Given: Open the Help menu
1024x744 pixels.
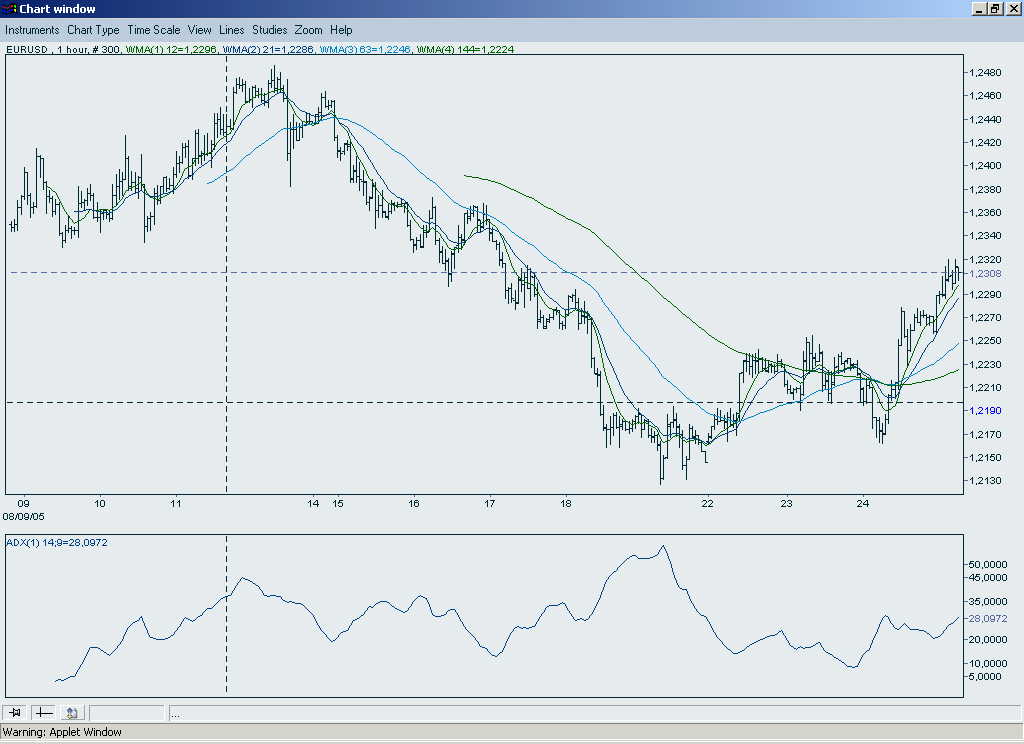Looking at the screenshot, I should click(341, 30).
